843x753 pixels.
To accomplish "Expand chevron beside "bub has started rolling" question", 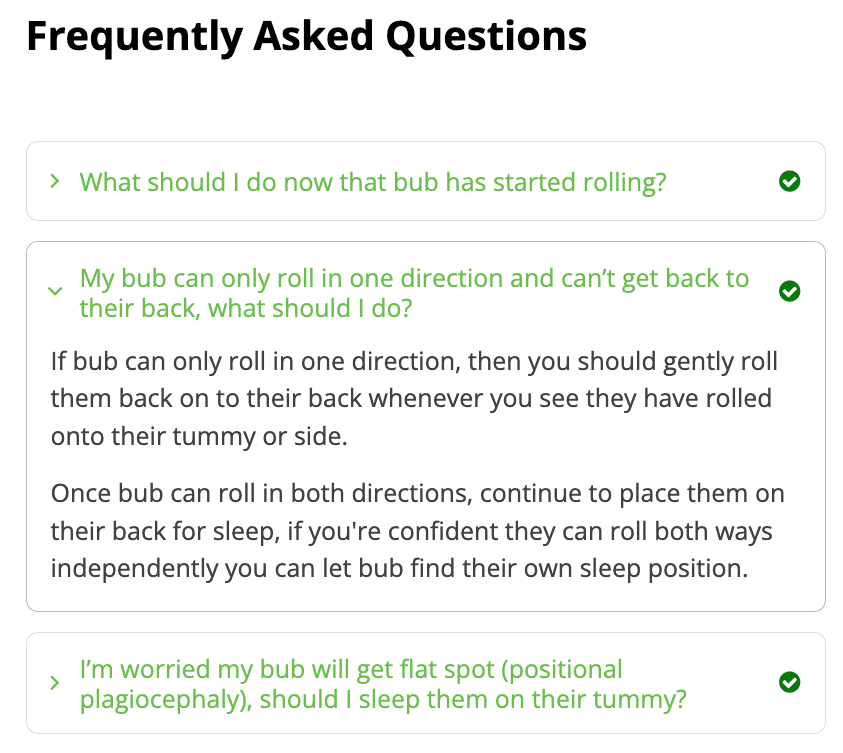I will 55,181.
